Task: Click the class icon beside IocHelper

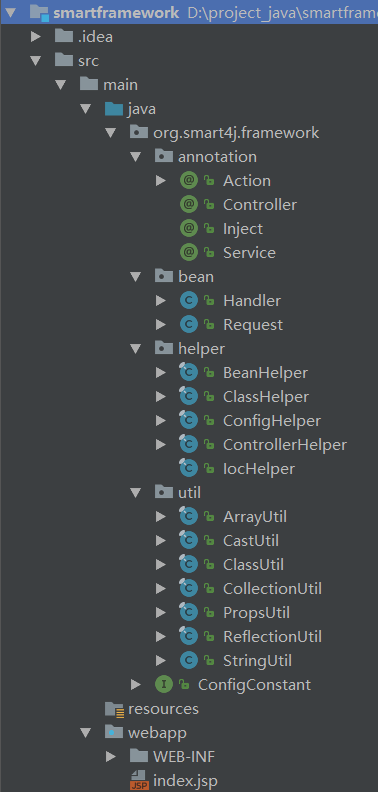Action: [188, 468]
